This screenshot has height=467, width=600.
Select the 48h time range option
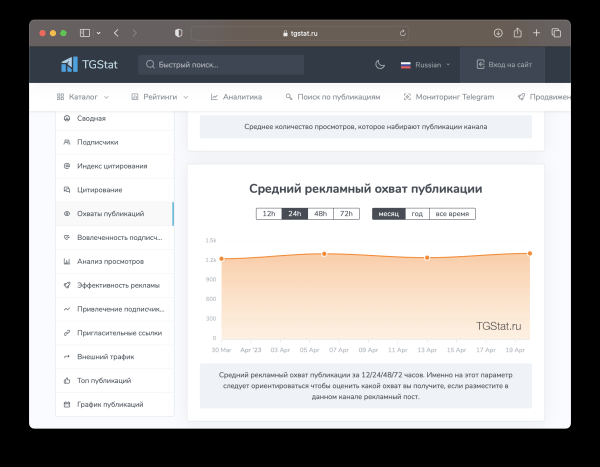tap(320, 214)
